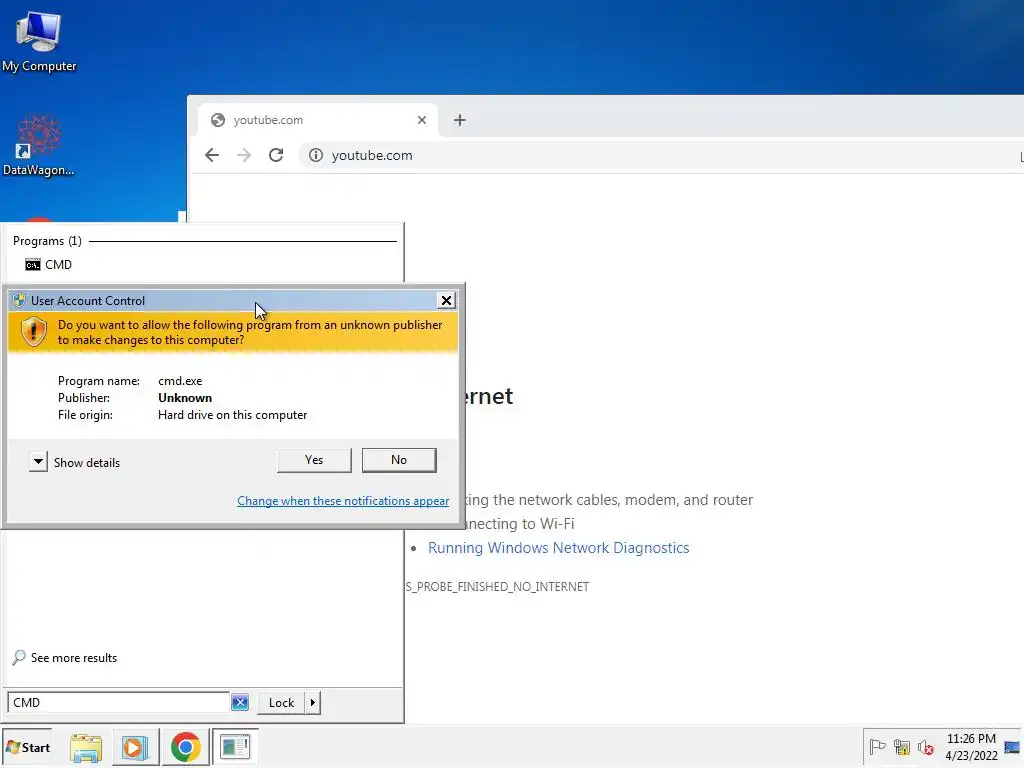The height and width of the screenshot is (768, 1024).
Task: Click Yes in User Account Control
Action: pos(314,460)
